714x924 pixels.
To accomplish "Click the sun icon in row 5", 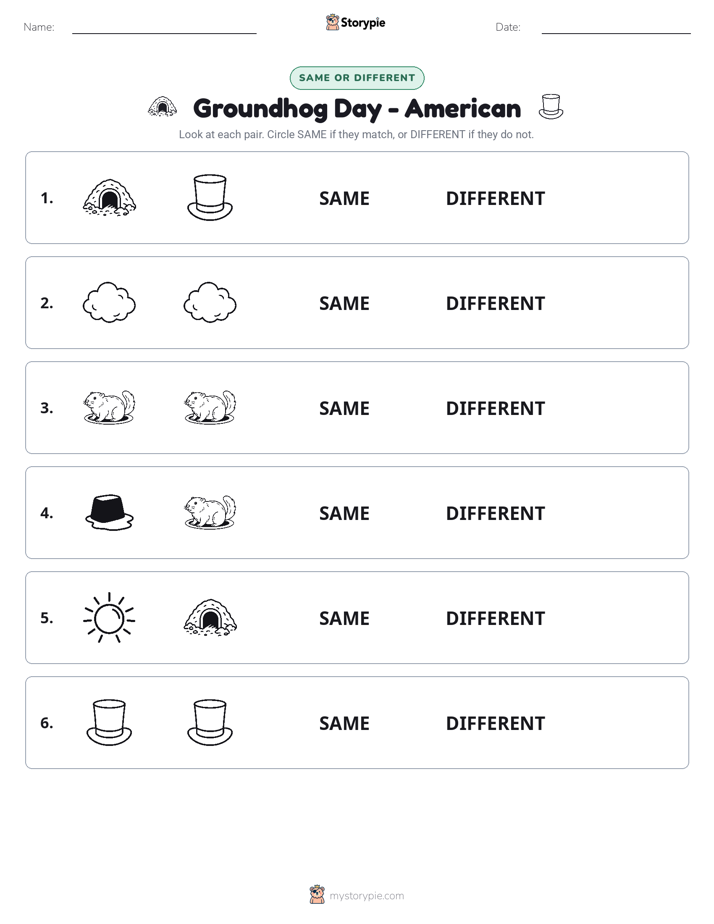I will pyautogui.click(x=109, y=618).
